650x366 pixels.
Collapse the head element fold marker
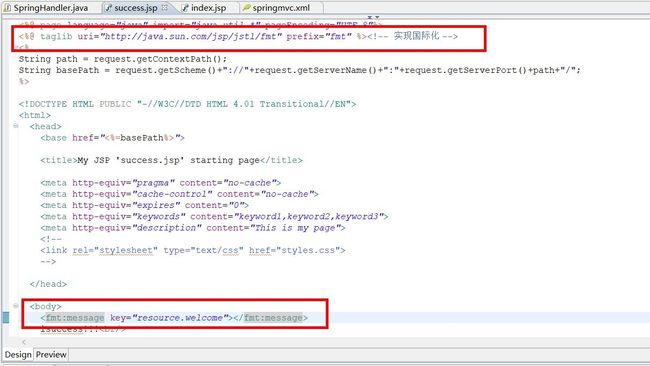(x=16, y=126)
